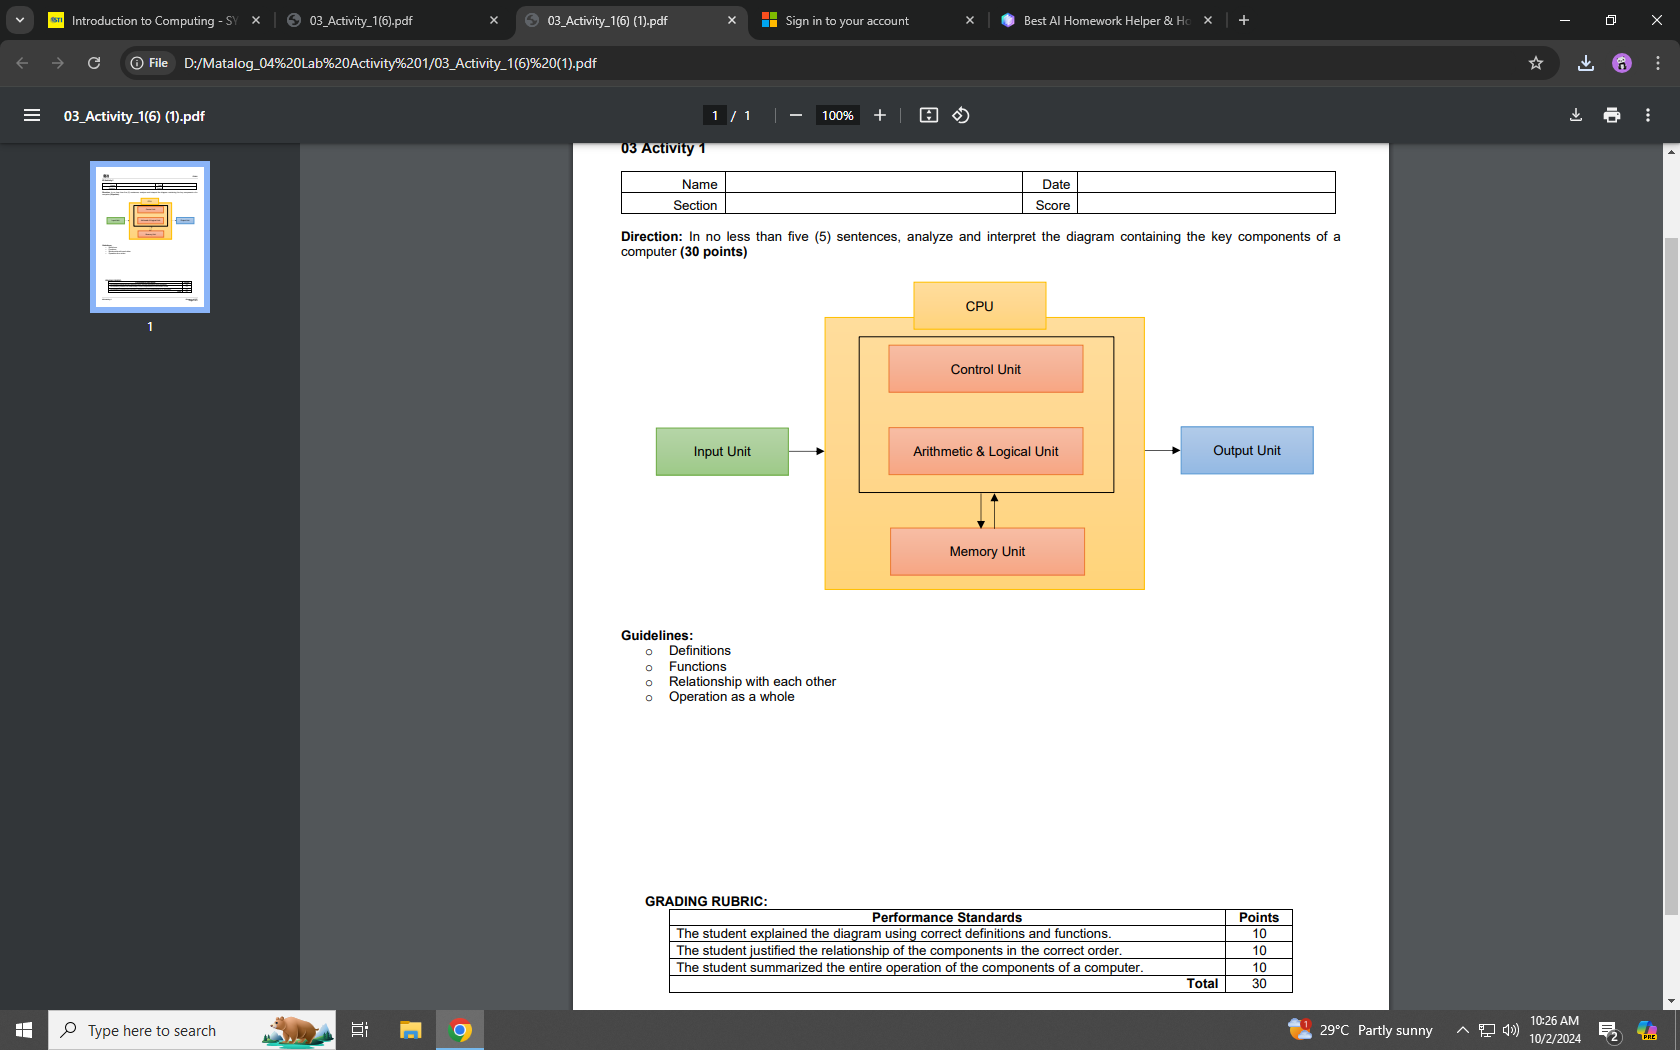Show hidden system tray icons

click(1463, 1030)
